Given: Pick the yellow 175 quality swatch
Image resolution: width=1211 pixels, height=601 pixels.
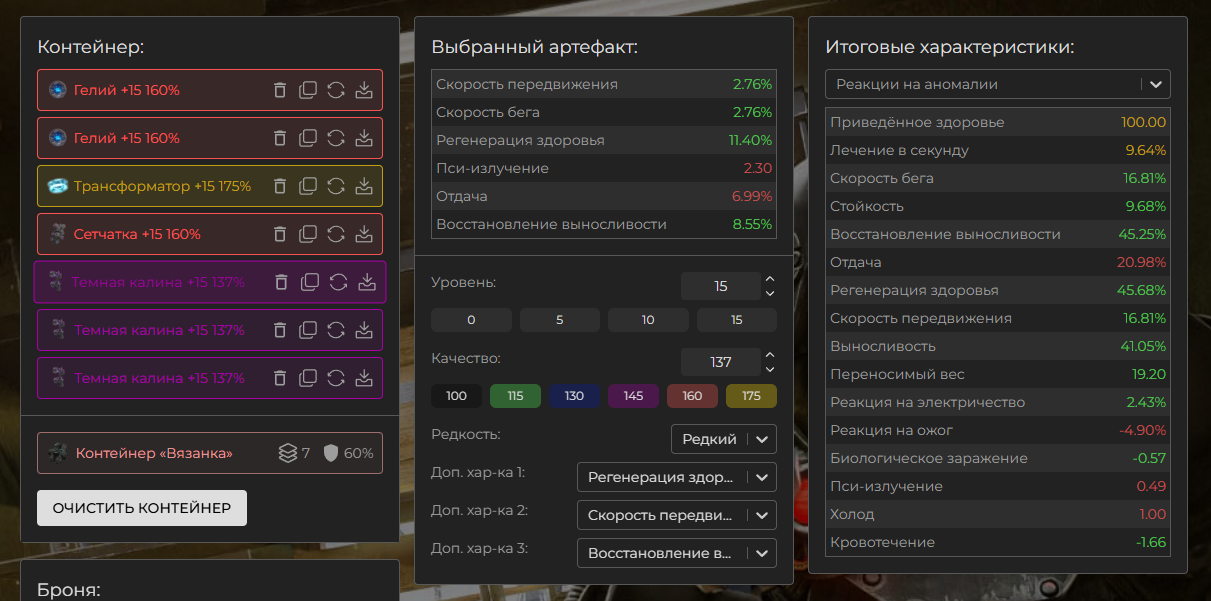Looking at the screenshot, I should click(751, 396).
